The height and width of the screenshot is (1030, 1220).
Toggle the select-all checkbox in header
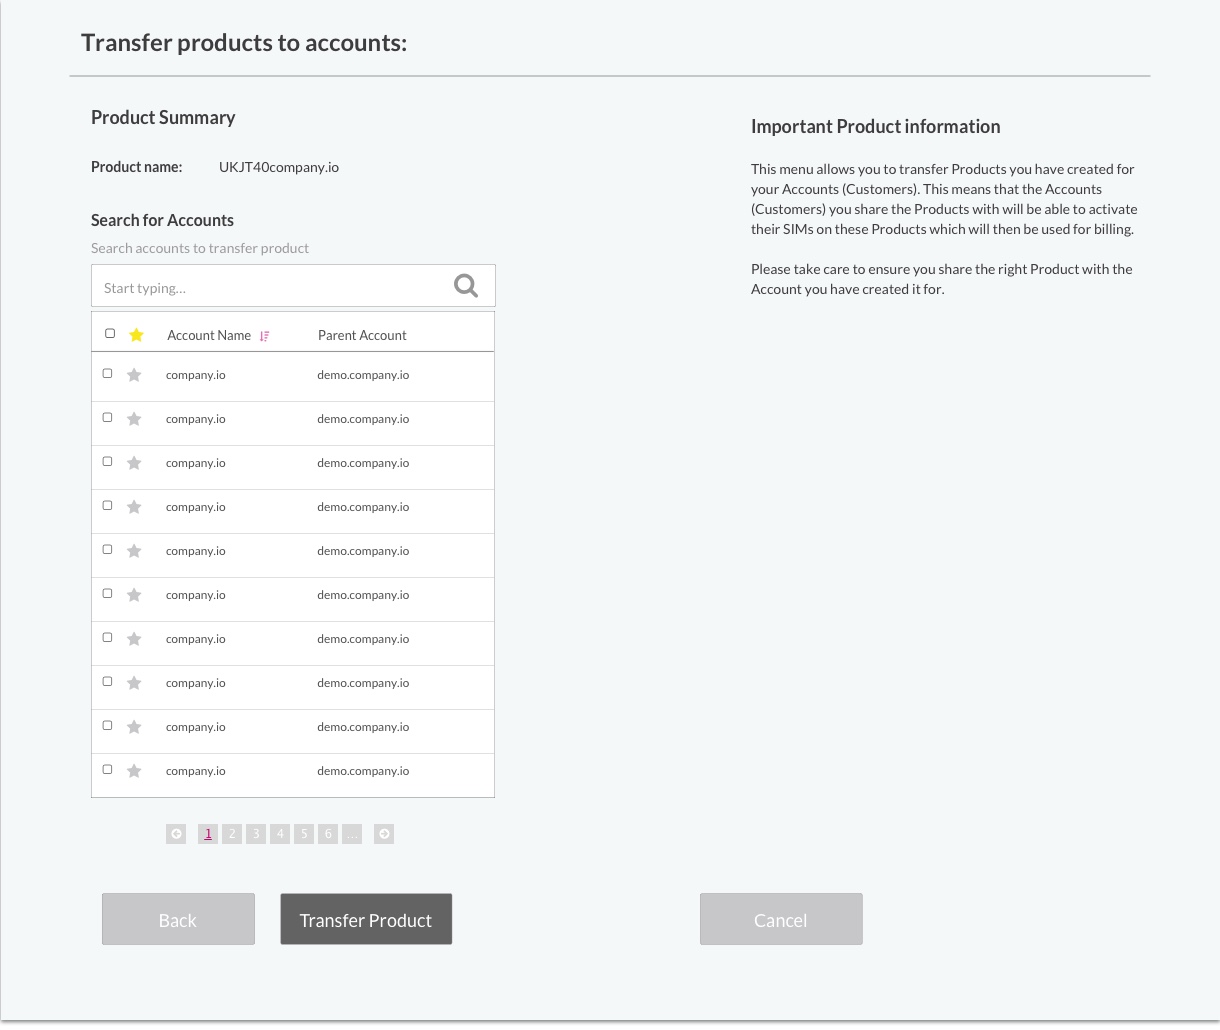[x=110, y=333]
